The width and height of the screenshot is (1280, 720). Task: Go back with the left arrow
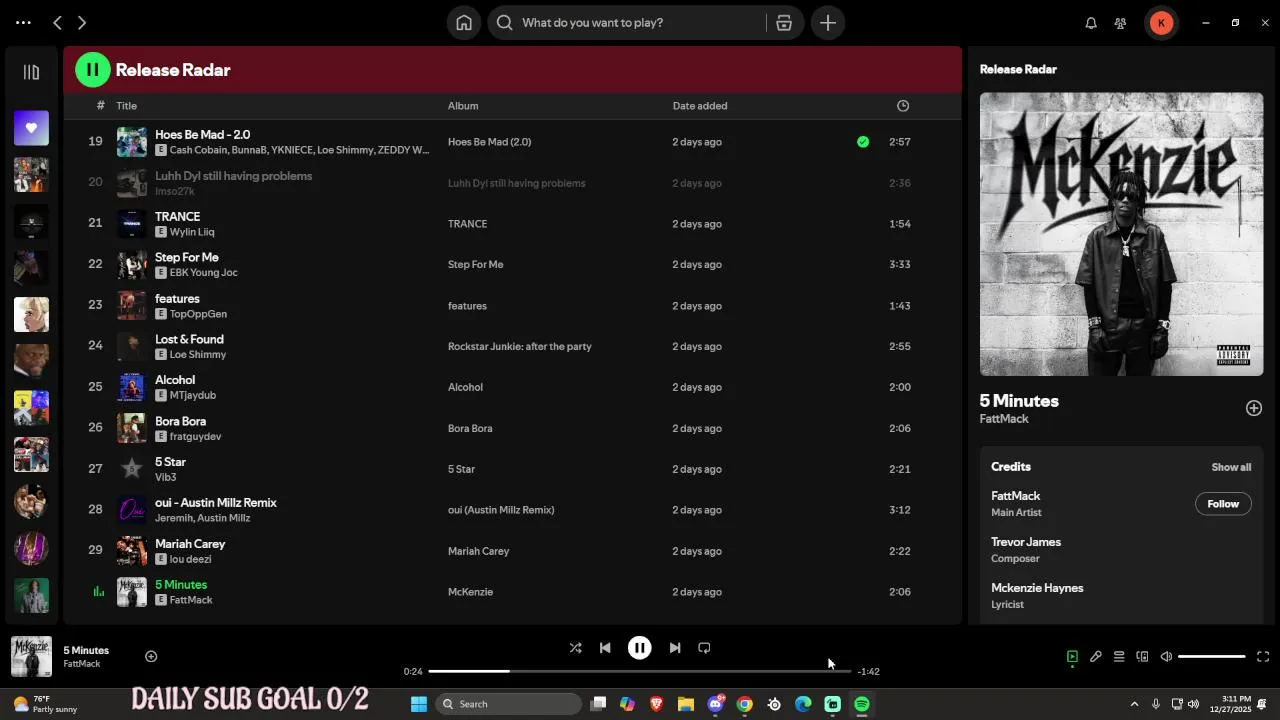(x=58, y=22)
